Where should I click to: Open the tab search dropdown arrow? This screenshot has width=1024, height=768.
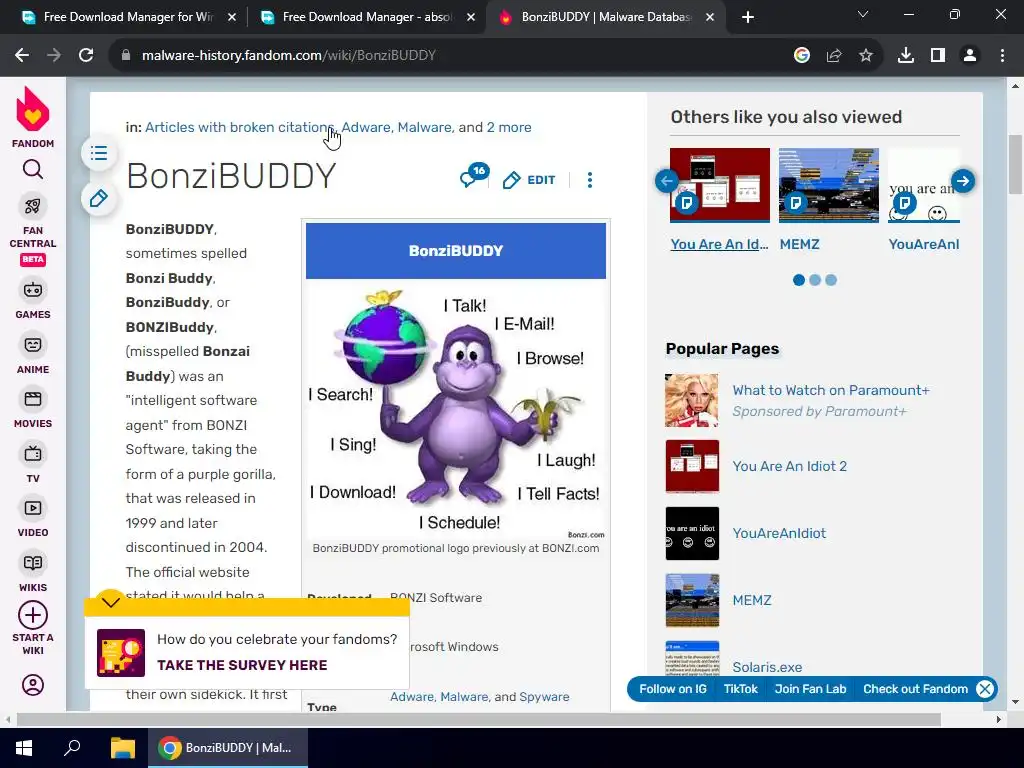click(x=863, y=14)
